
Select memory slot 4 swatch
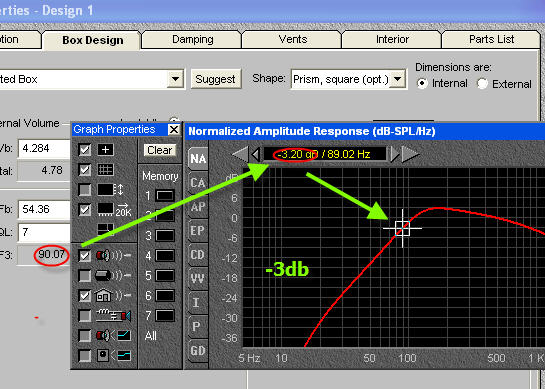pos(165,256)
